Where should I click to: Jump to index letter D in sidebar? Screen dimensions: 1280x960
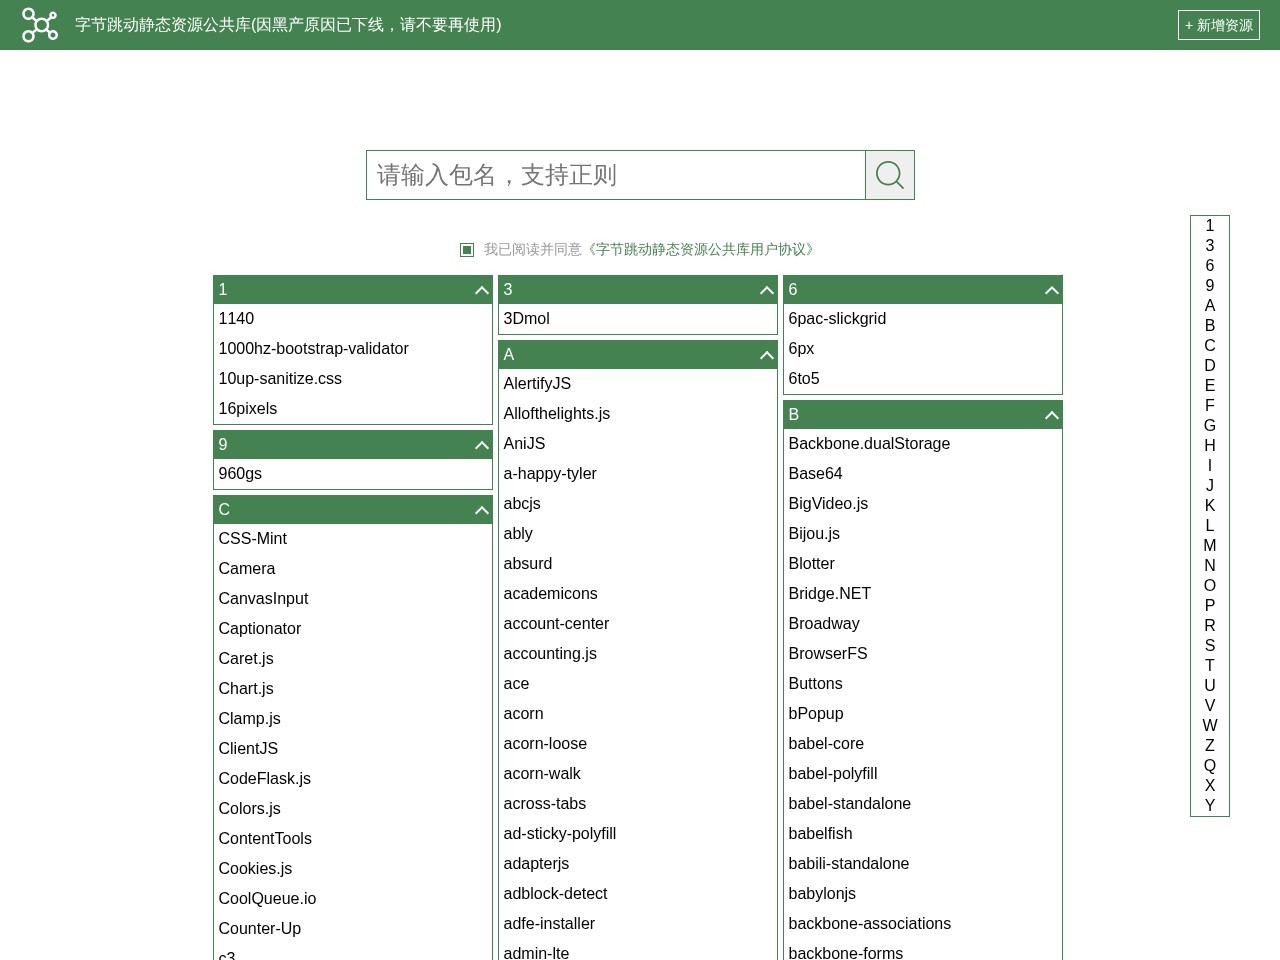click(1210, 366)
